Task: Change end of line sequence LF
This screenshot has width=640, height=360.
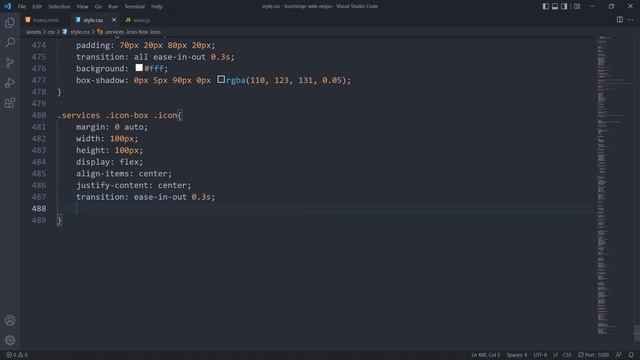Action: click(x=556, y=355)
